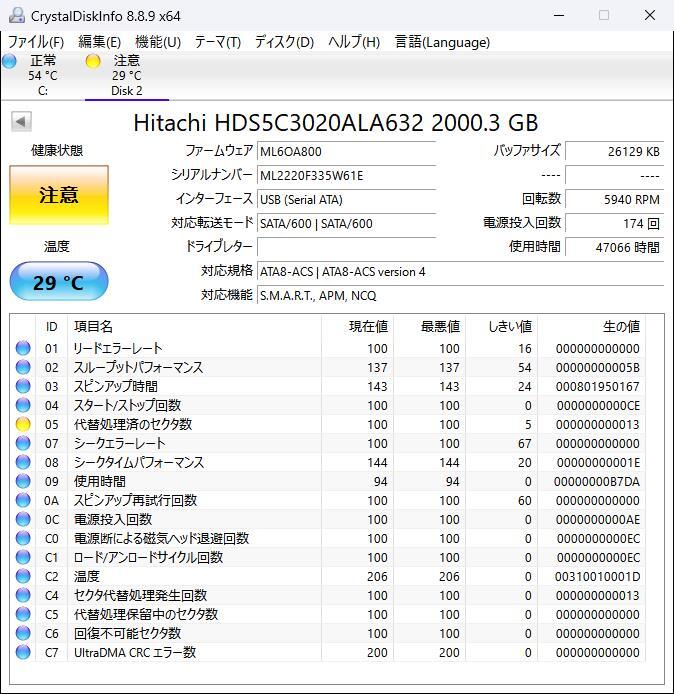Click the buffer size value 26129 KB
Viewport: 674px width, 694px height.
click(615, 151)
